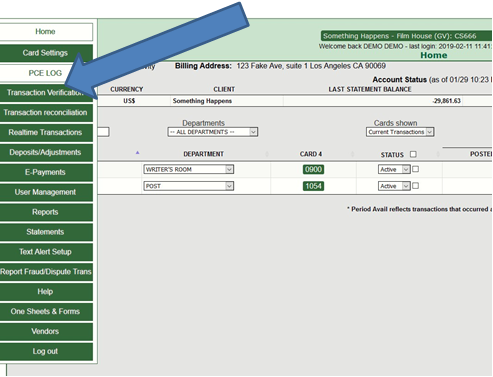Toggle the Status header select-all checkbox

pyautogui.click(x=413, y=154)
